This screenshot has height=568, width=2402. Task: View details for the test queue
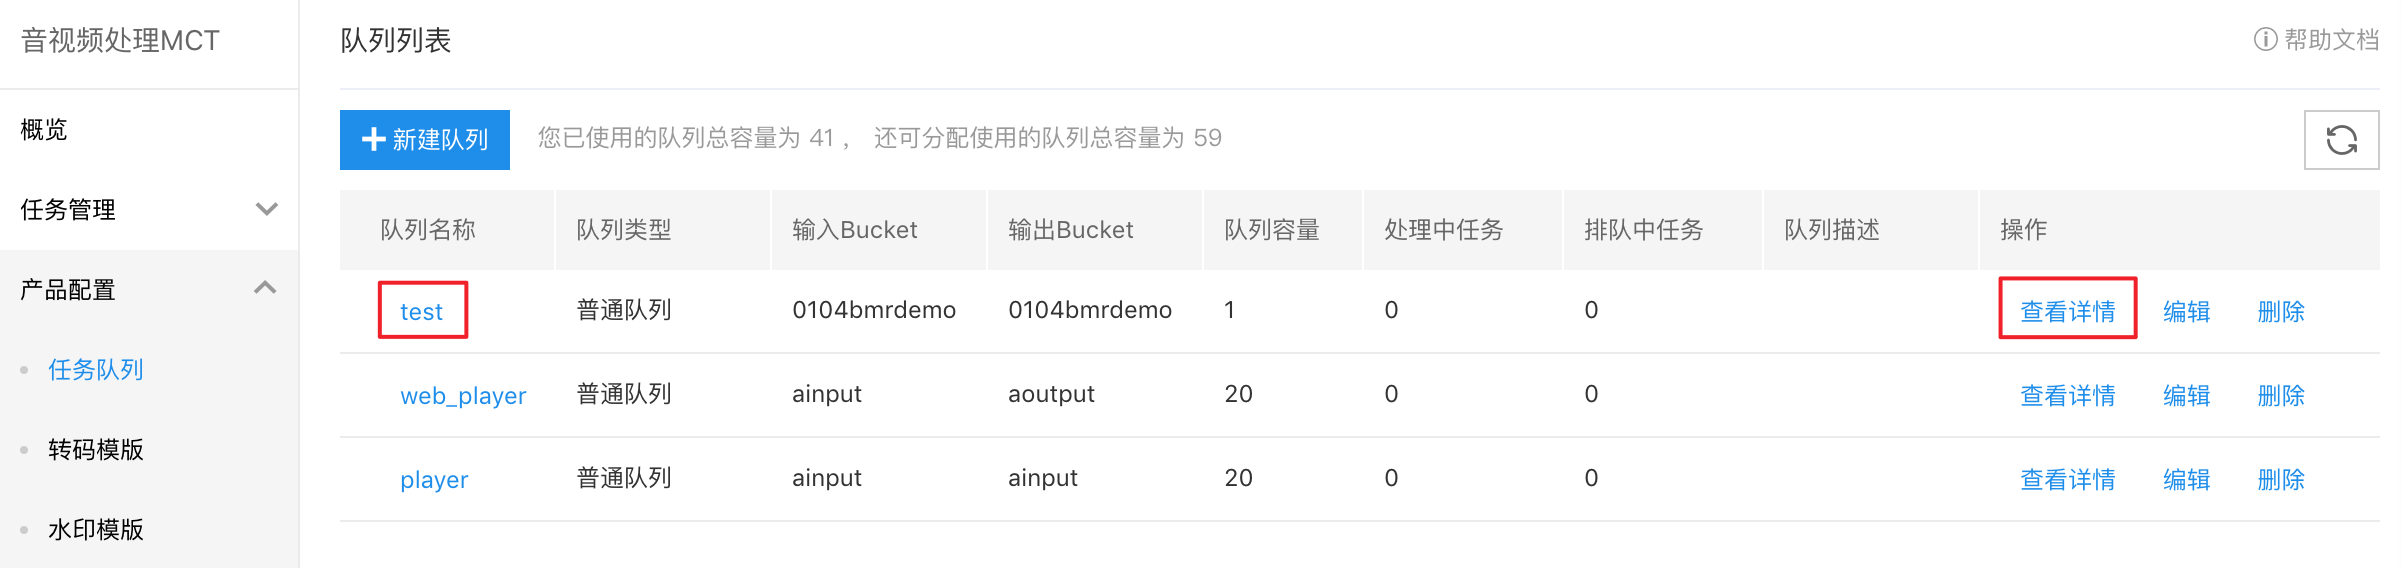tap(2067, 311)
